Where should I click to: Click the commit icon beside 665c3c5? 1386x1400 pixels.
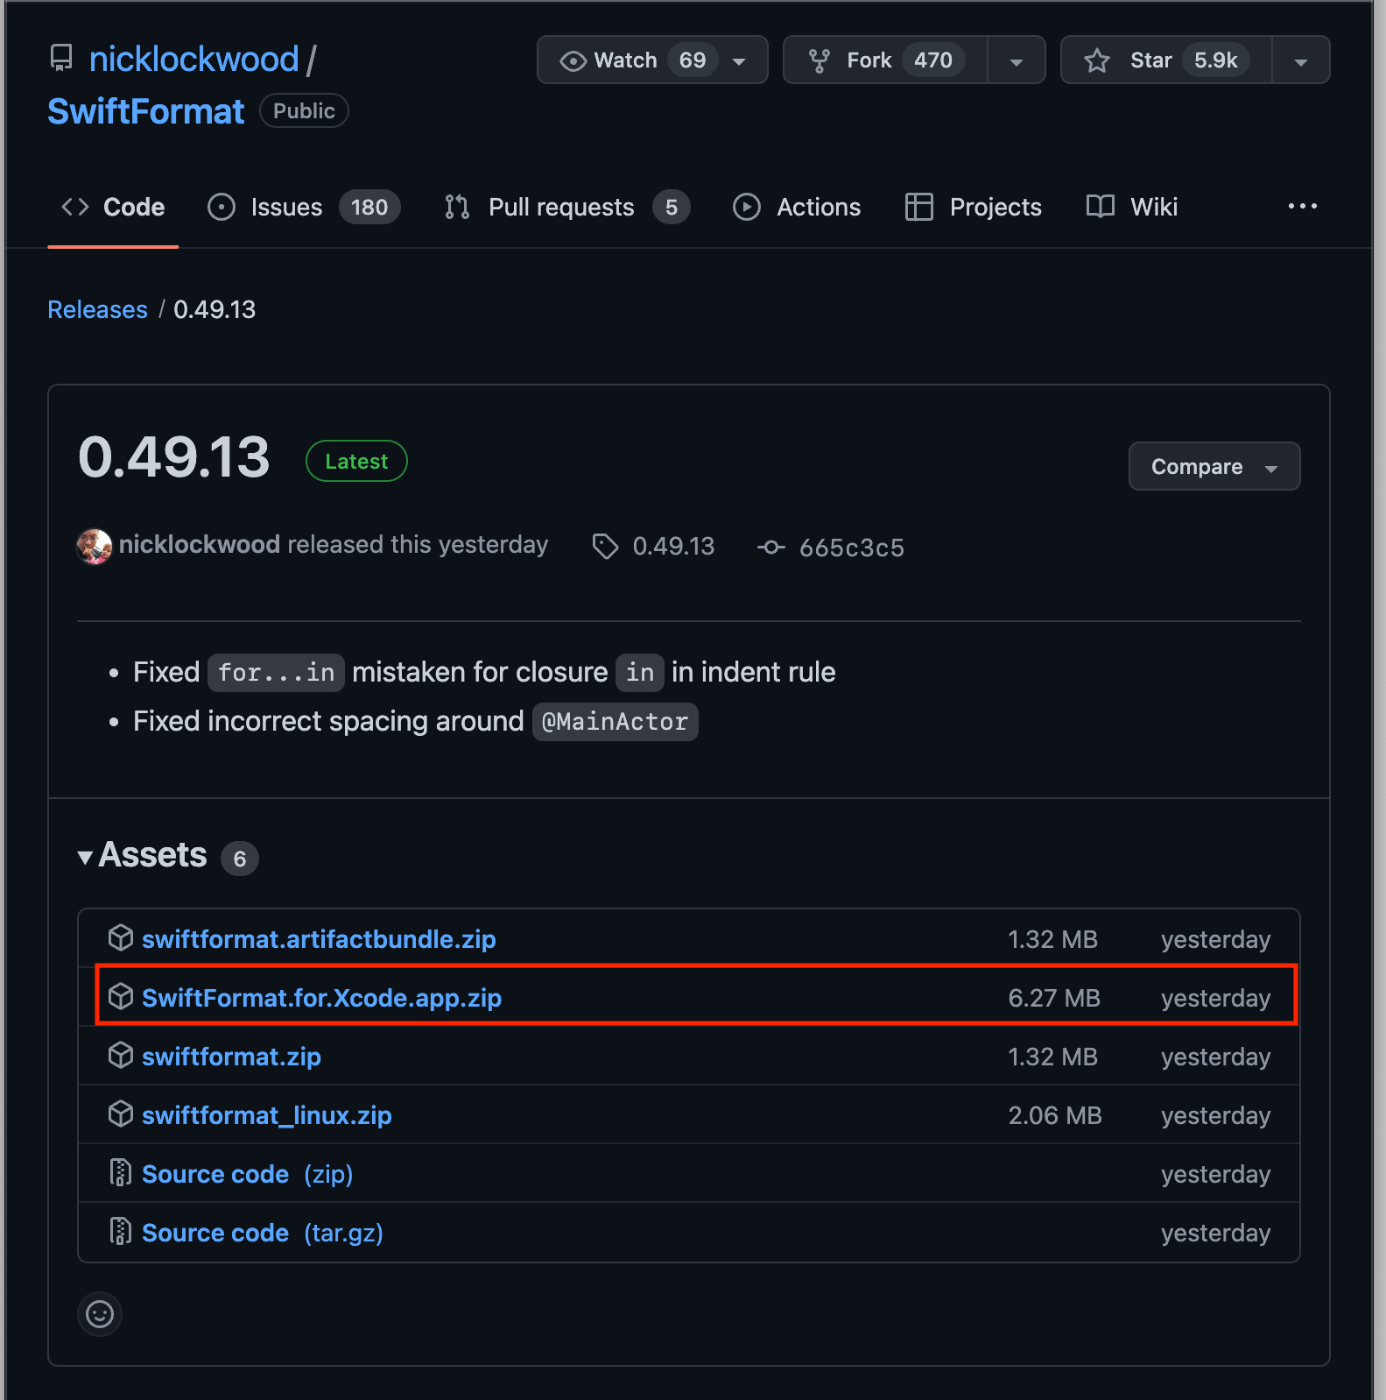(x=770, y=547)
